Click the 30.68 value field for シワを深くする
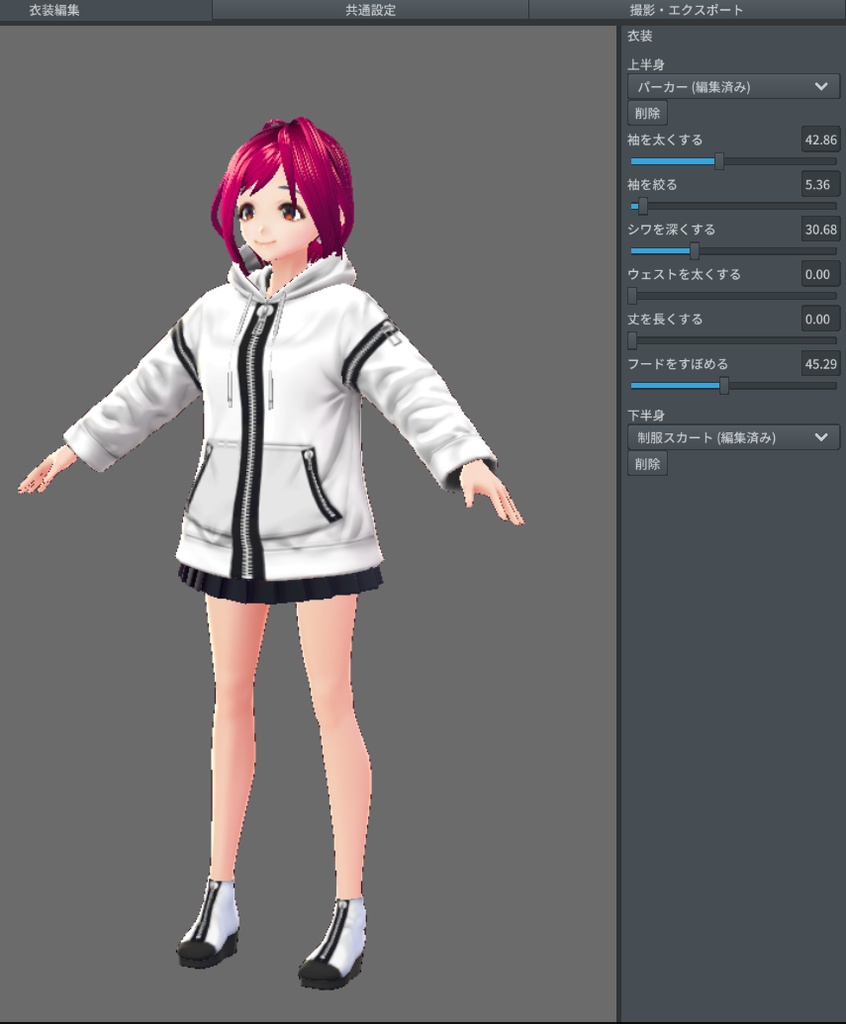846x1024 pixels. click(819, 229)
